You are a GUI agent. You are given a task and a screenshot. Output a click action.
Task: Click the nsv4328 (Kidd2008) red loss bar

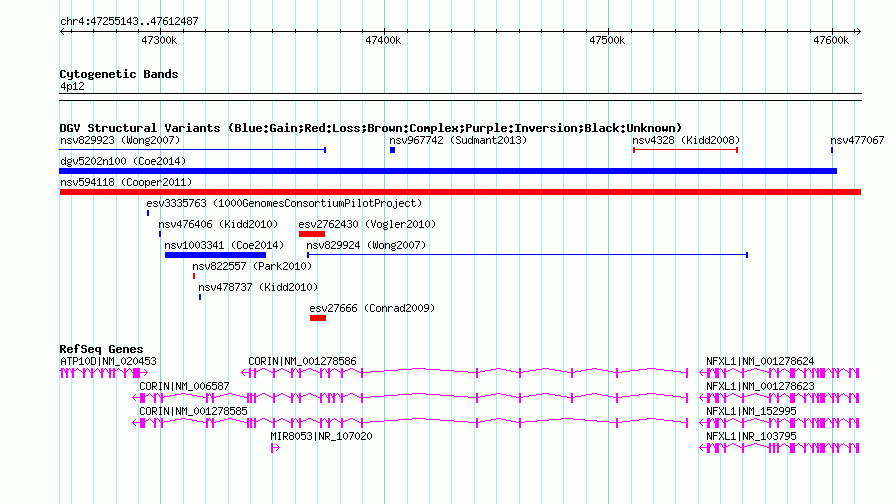click(685, 150)
